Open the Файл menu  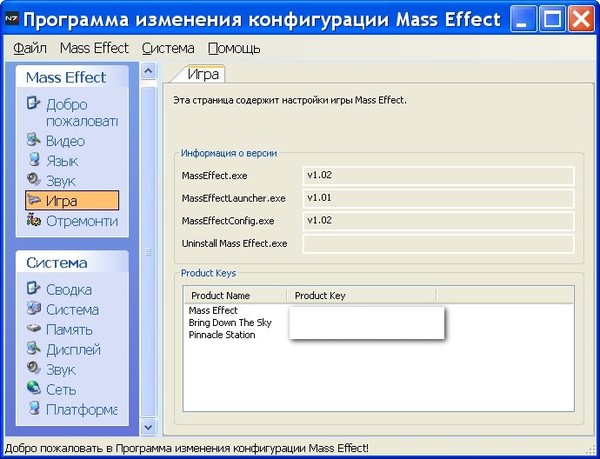[x=30, y=49]
